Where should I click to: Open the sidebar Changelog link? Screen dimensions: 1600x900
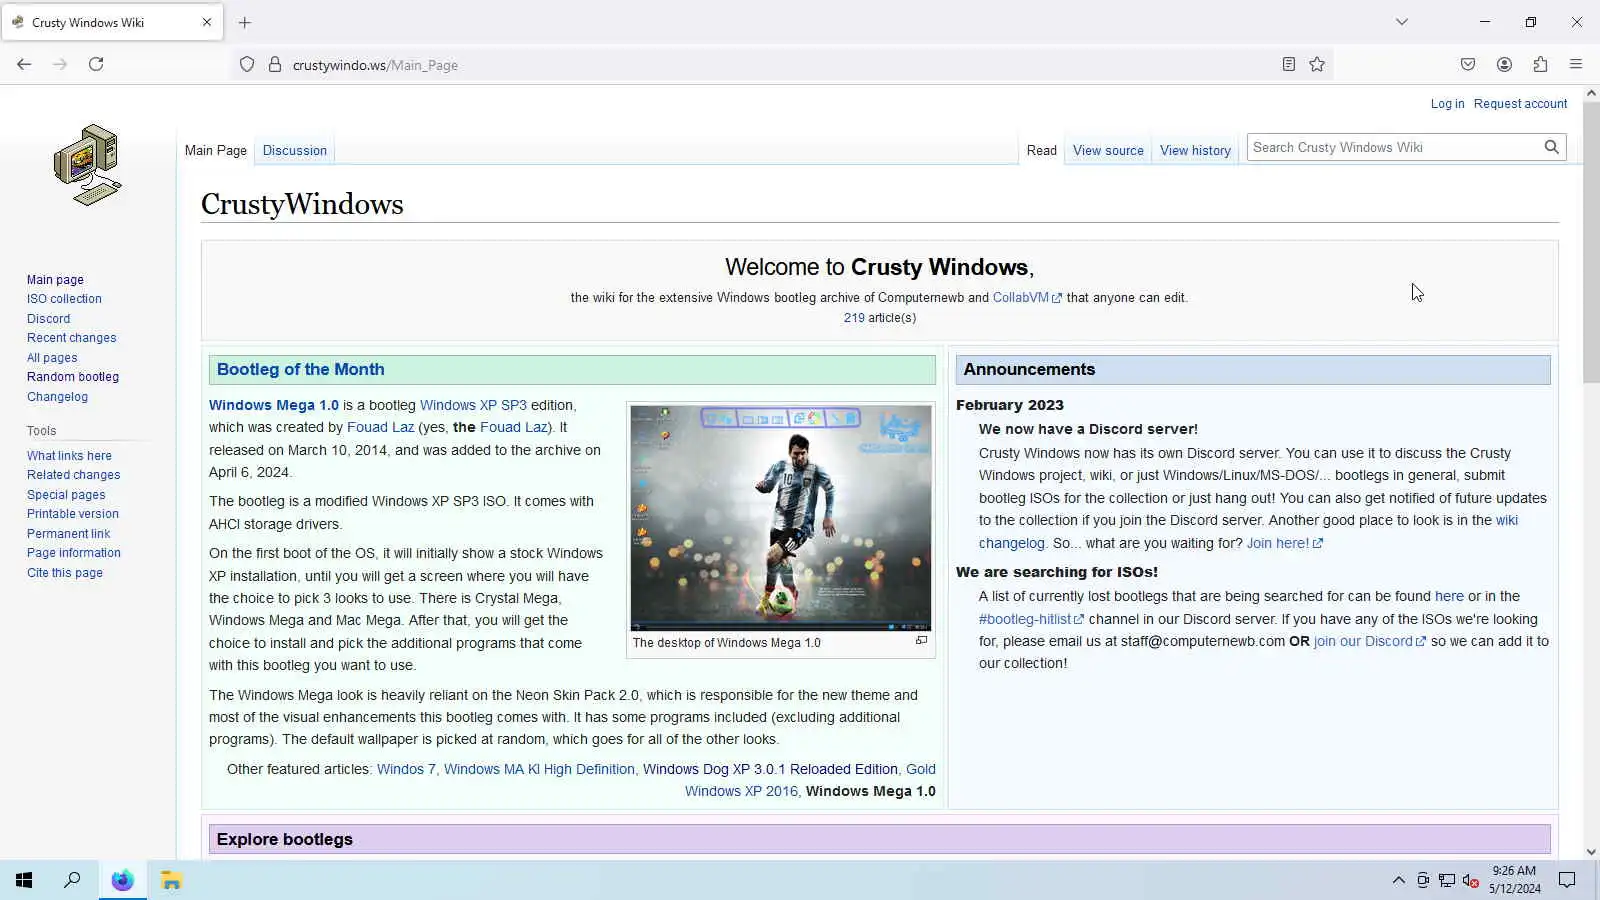coord(57,397)
